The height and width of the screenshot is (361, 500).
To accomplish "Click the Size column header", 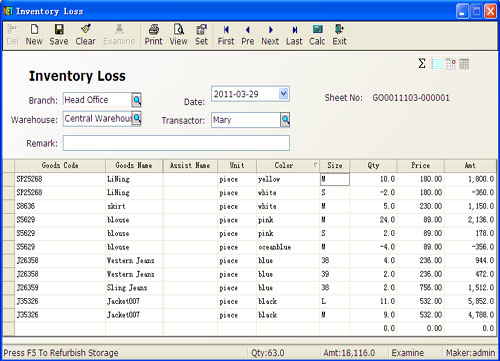I will [335, 165].
